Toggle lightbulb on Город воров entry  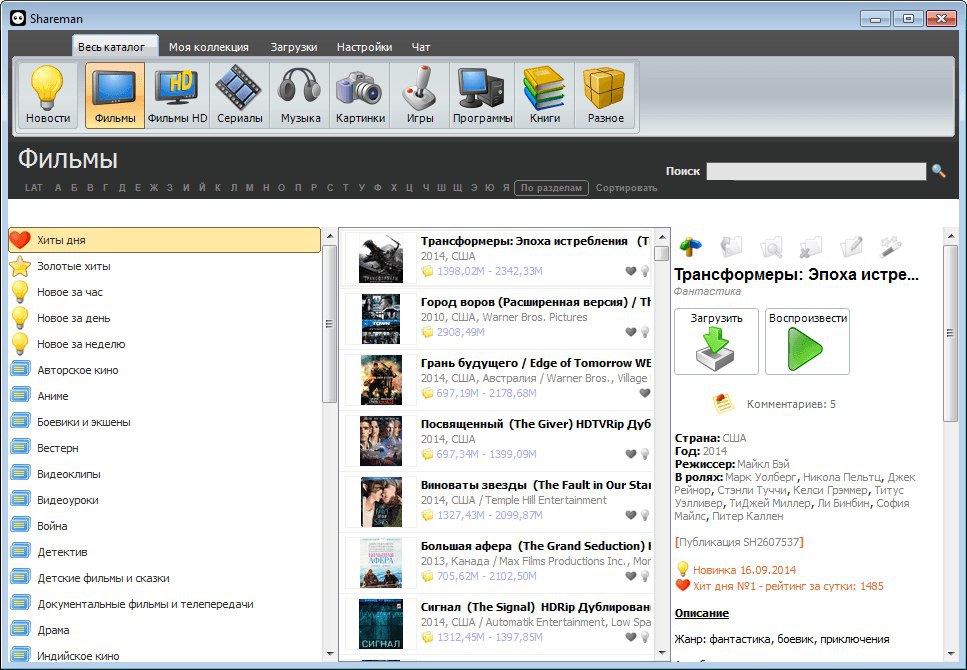tap(645, 332)
